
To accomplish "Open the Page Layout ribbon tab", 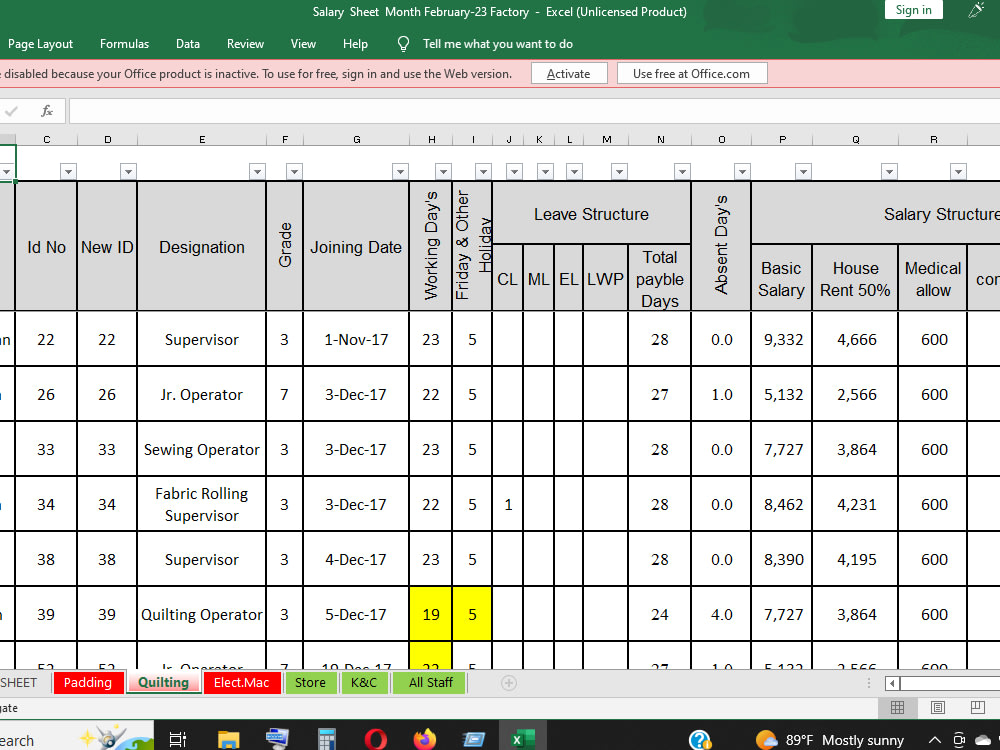I will pos(40,44).
